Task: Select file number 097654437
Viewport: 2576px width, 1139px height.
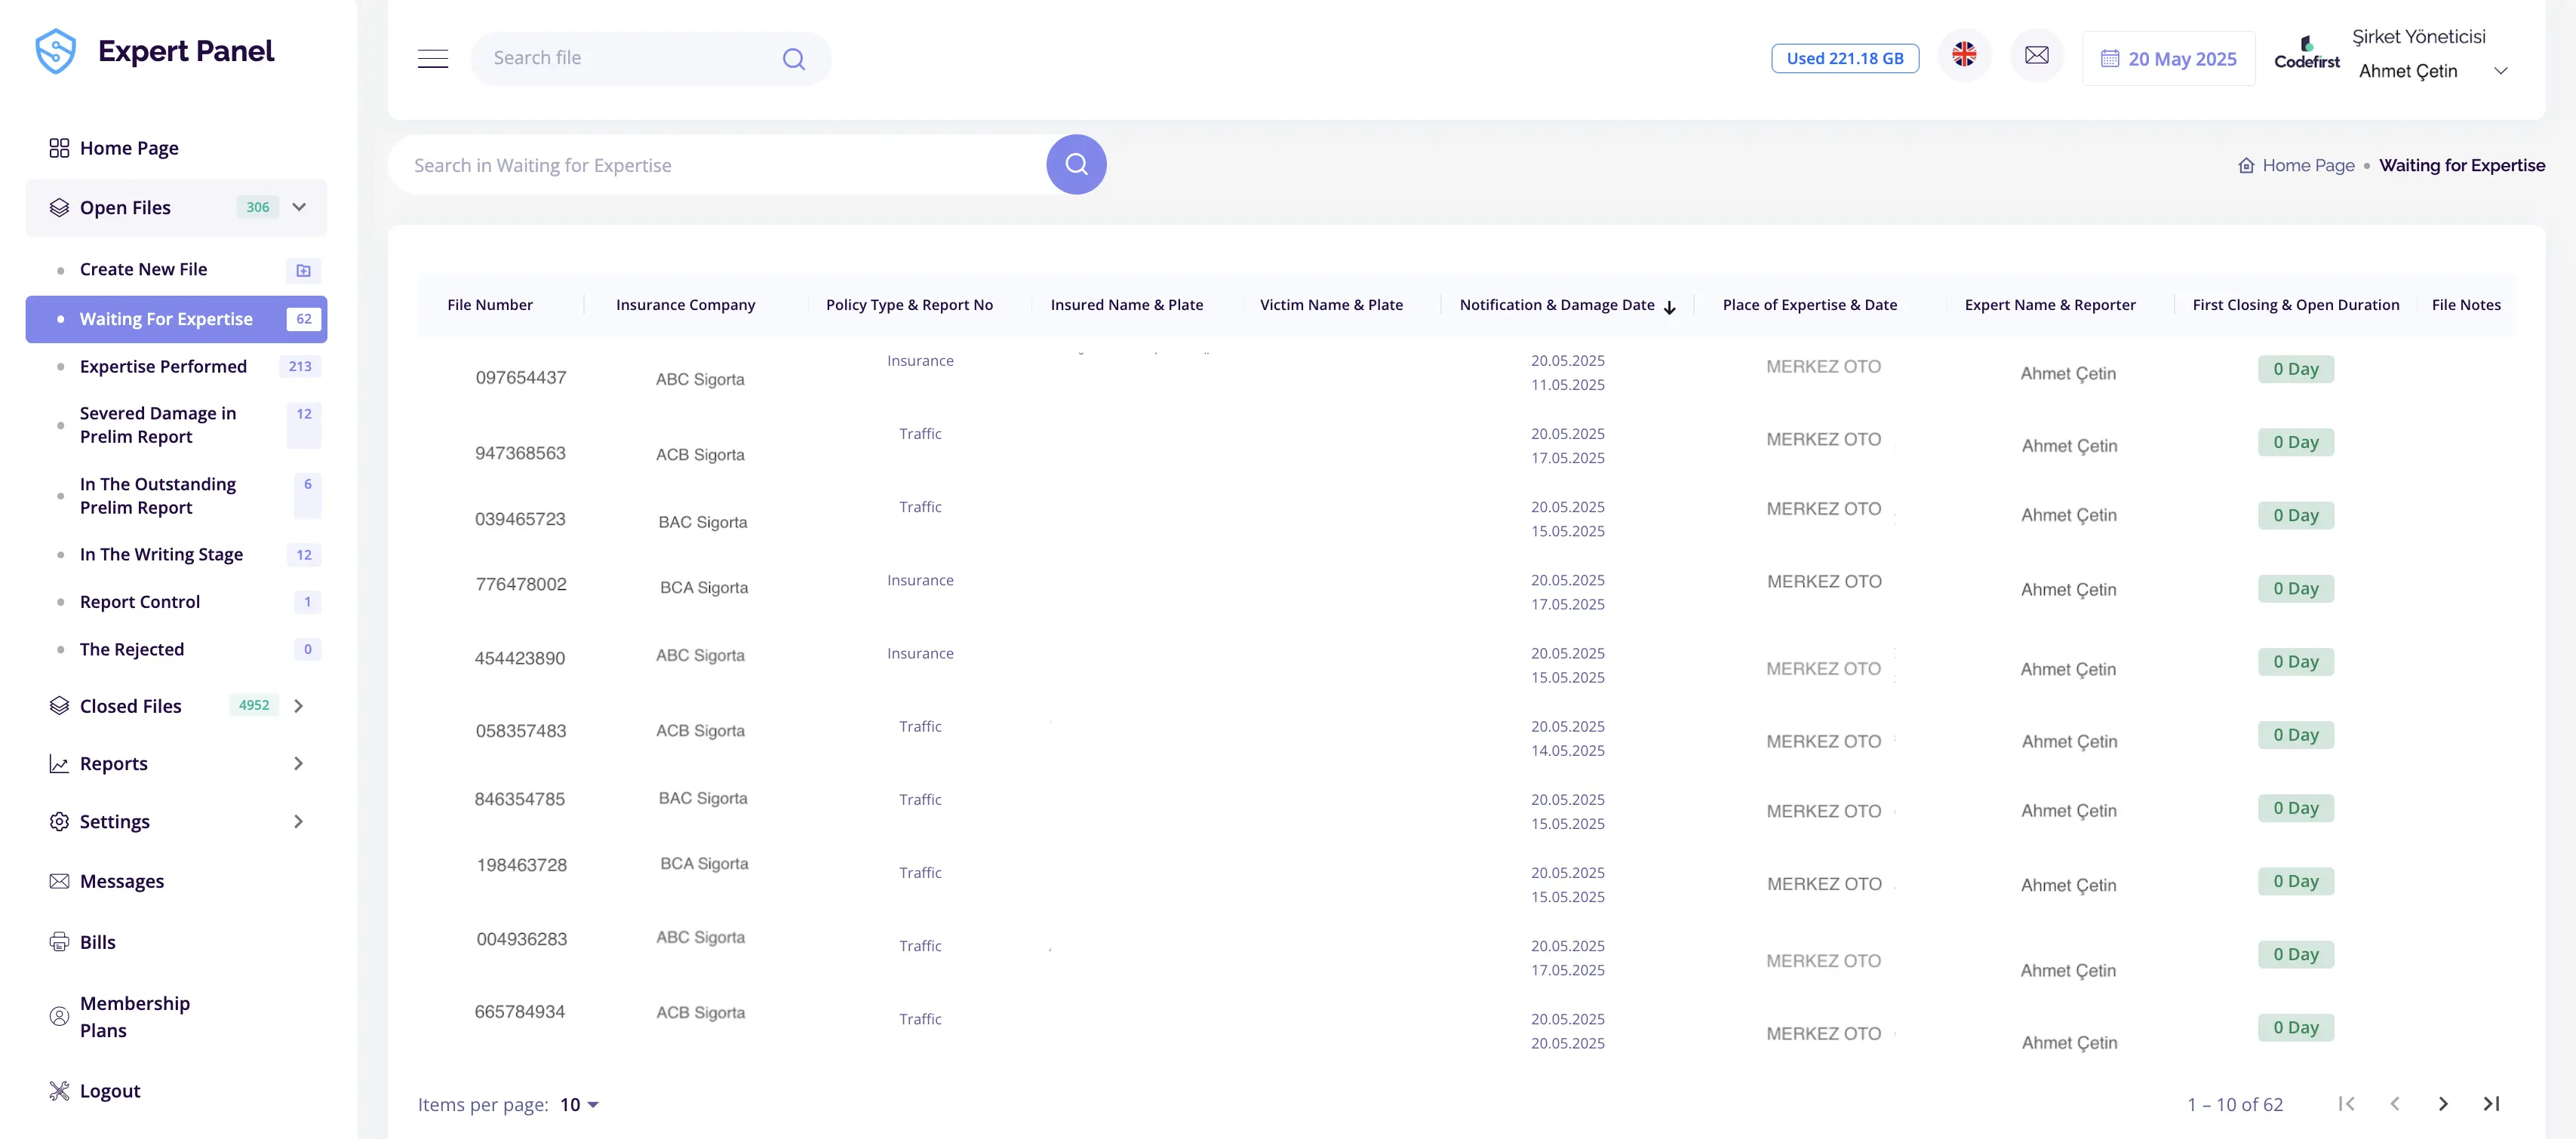Action: coord(521,378)
